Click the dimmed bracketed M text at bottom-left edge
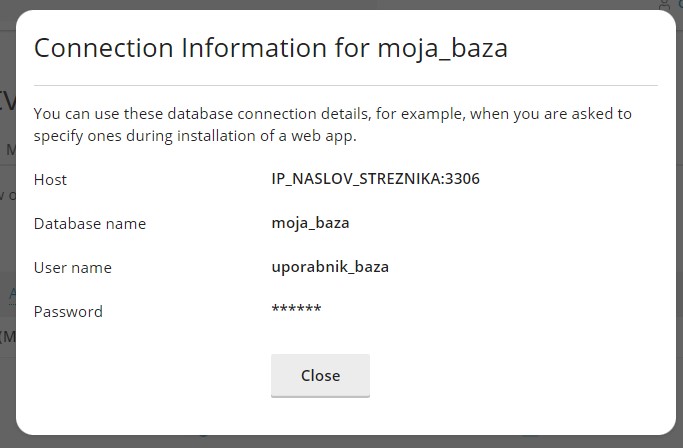Viewport: 683px width, 448px height. click(8, 337)
